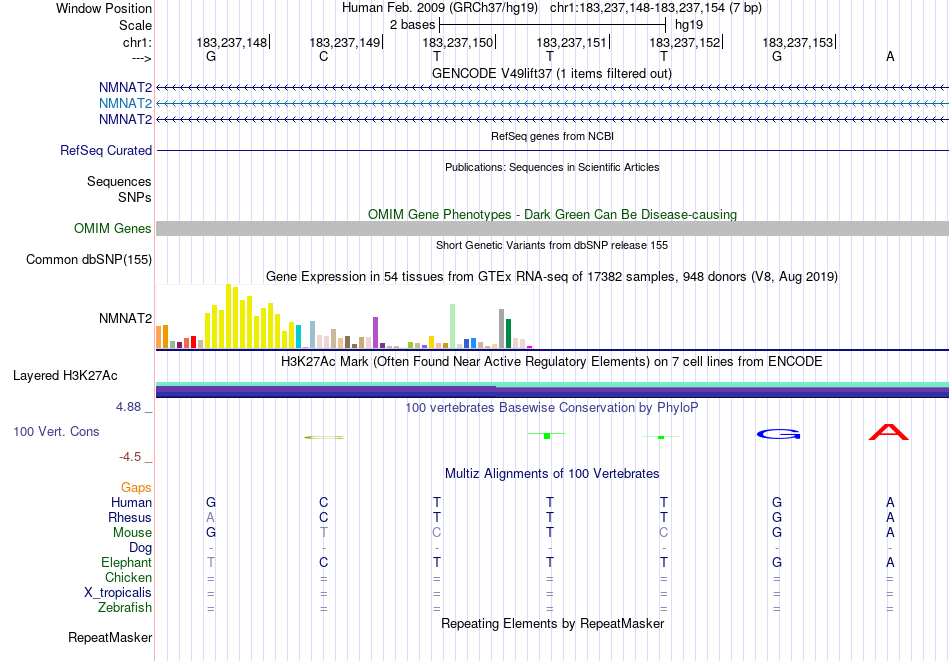Click the SNPs track label

click(135, 197)
